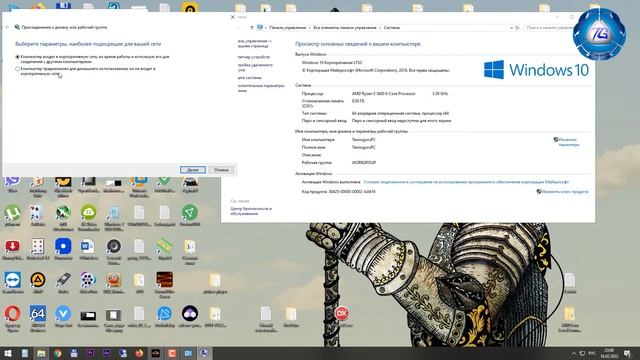The image size is (640, 360).
Task: Open the TeamViewer desktop shortcut
Action: tap(12, 282)
